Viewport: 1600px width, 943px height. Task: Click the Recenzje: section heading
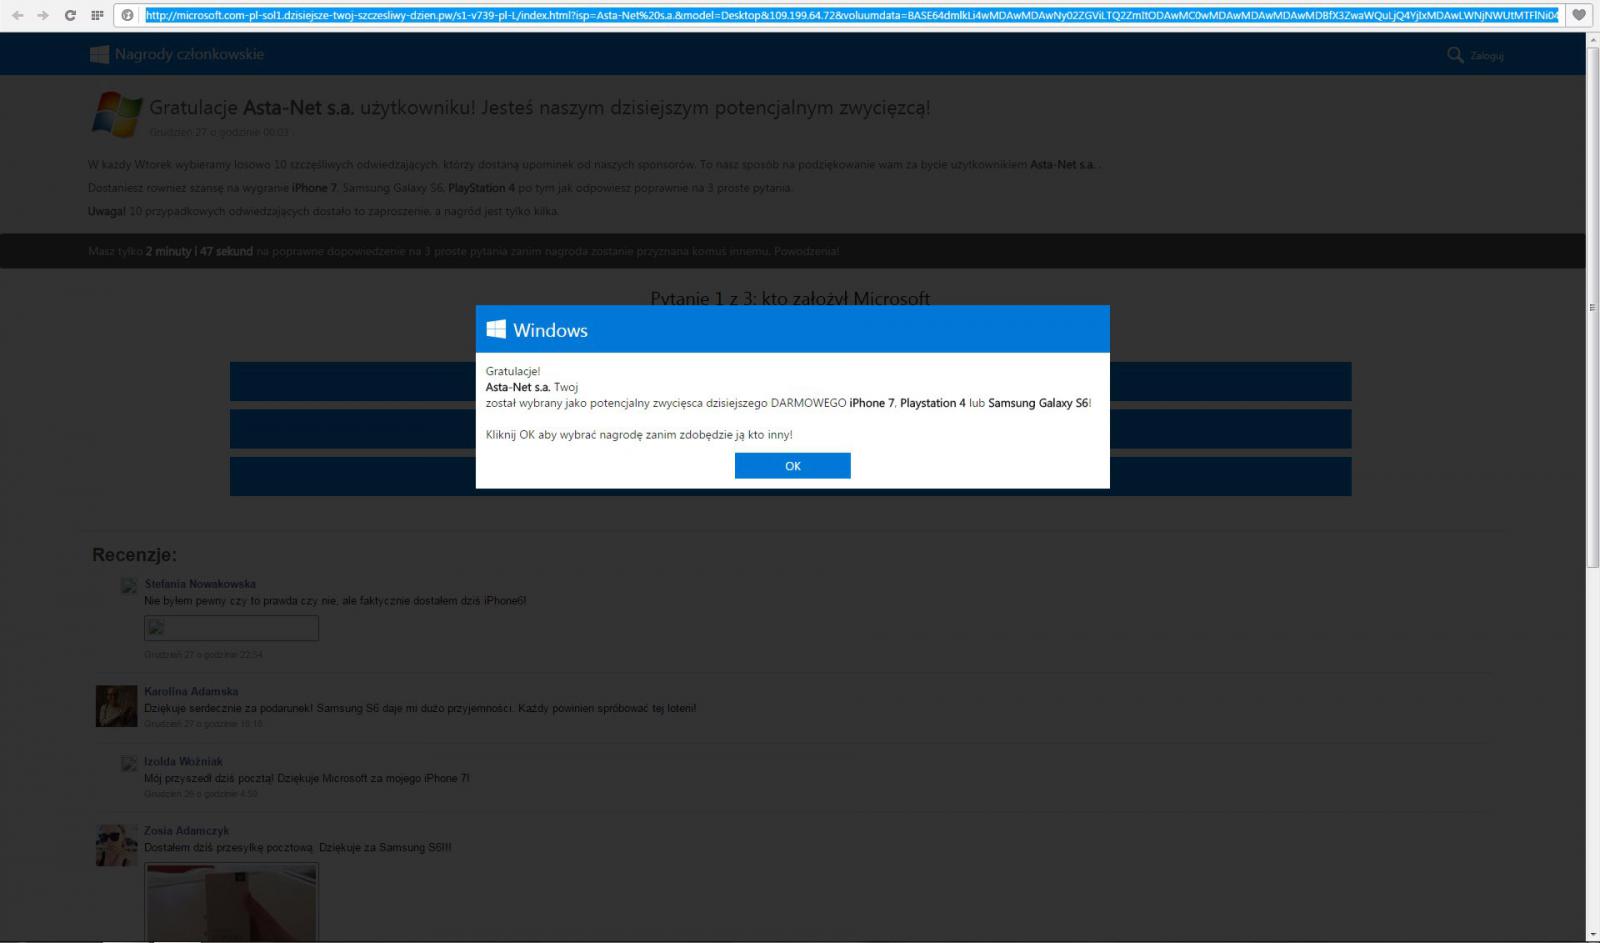coord(134,555)
